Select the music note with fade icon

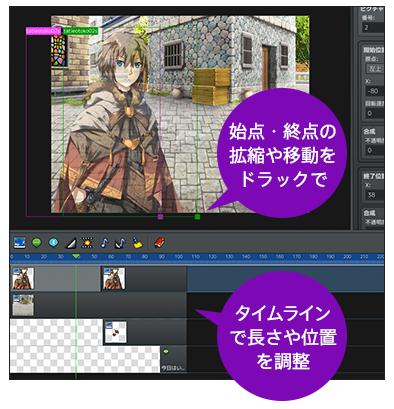[120, 243]
